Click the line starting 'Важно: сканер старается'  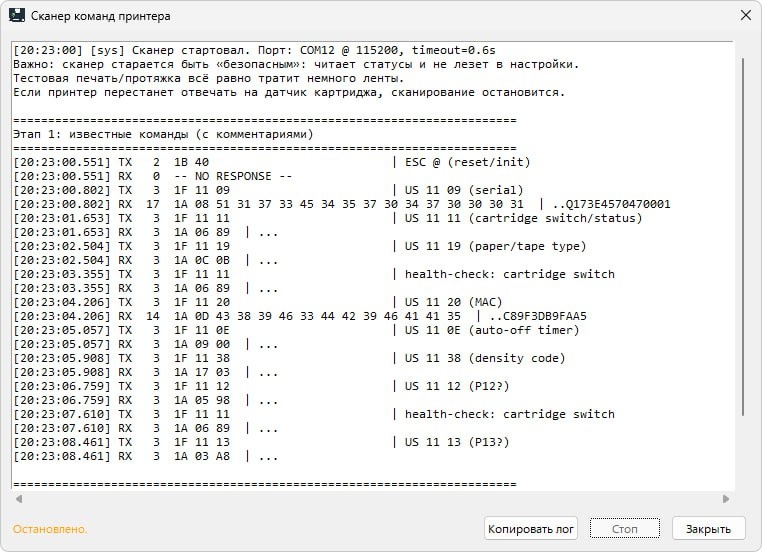tap(296, 64)
